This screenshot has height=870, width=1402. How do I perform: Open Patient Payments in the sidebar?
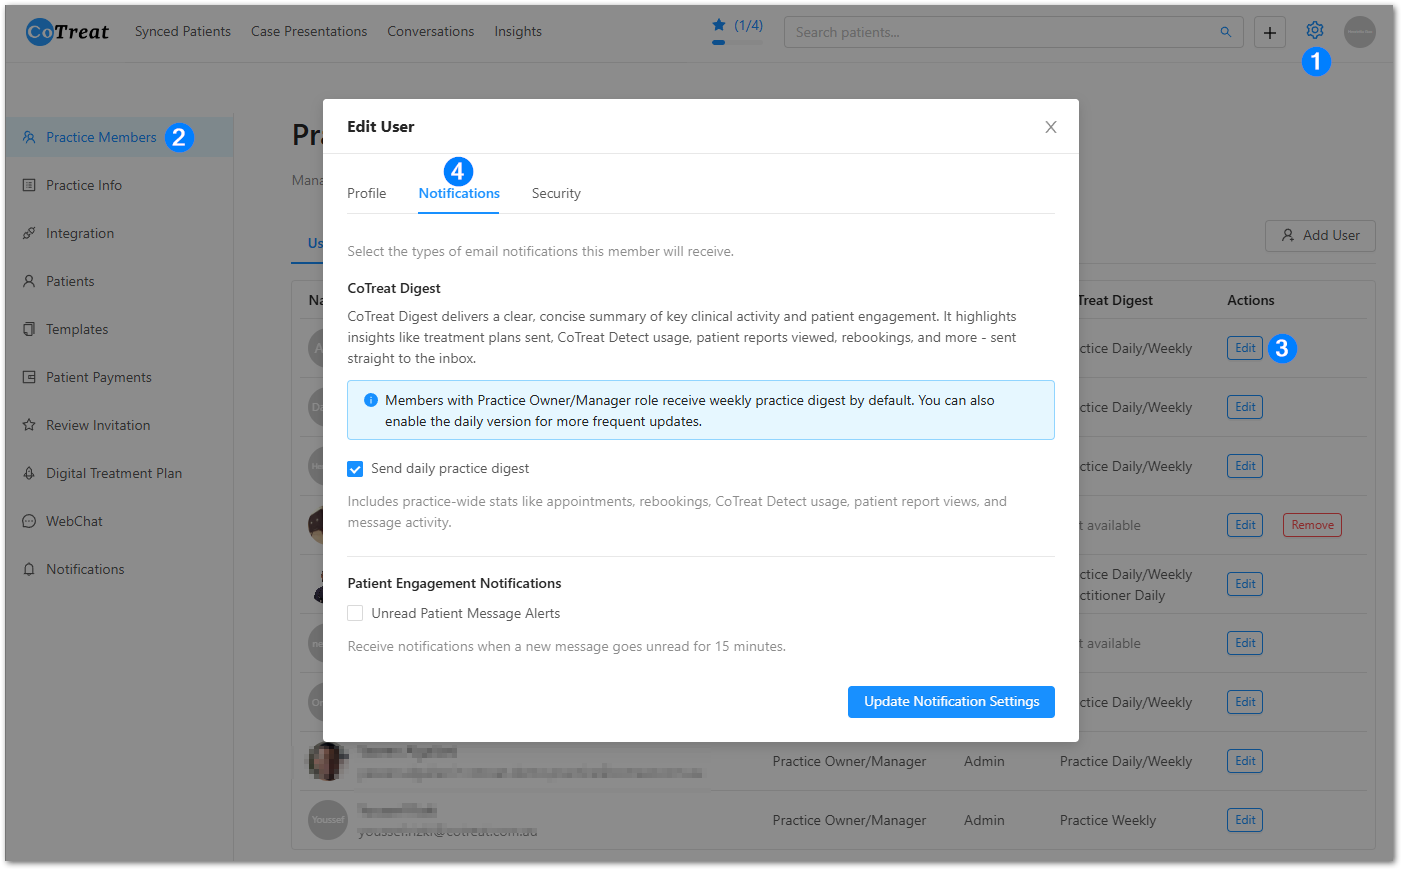[x=98, y=377]
